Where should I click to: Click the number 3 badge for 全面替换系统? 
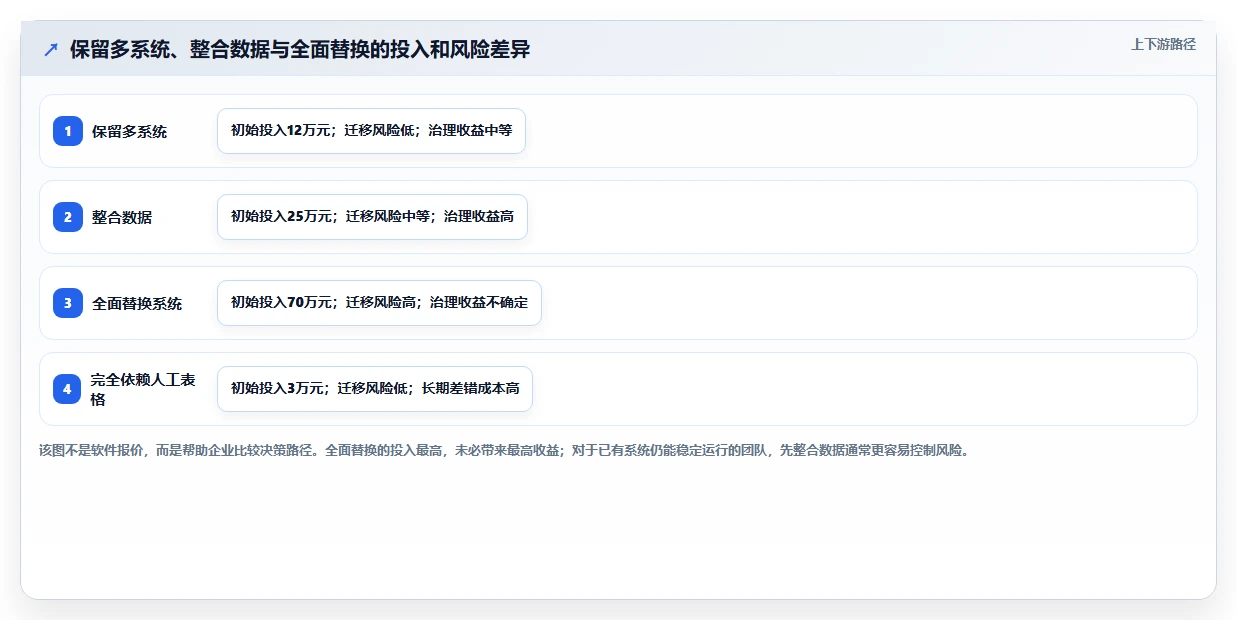(x=68, y=303)
